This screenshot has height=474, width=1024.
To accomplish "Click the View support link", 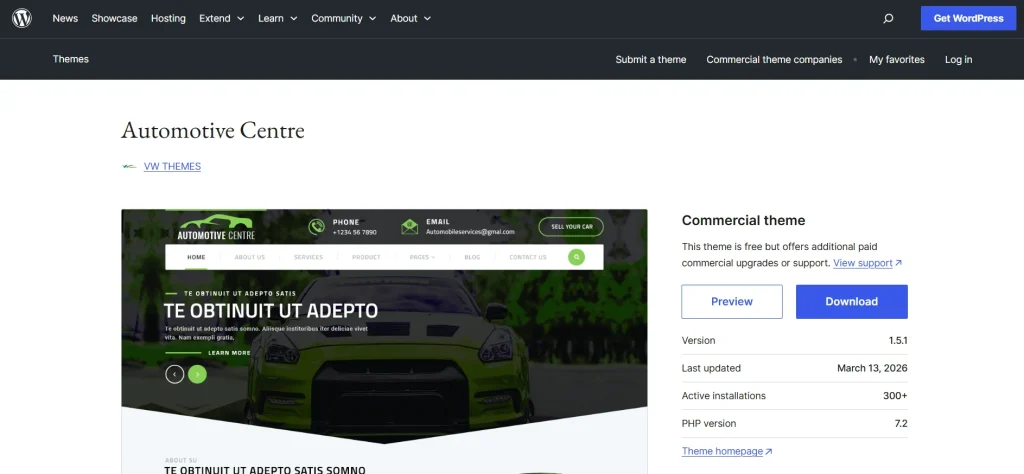I will tap(867, 263).
